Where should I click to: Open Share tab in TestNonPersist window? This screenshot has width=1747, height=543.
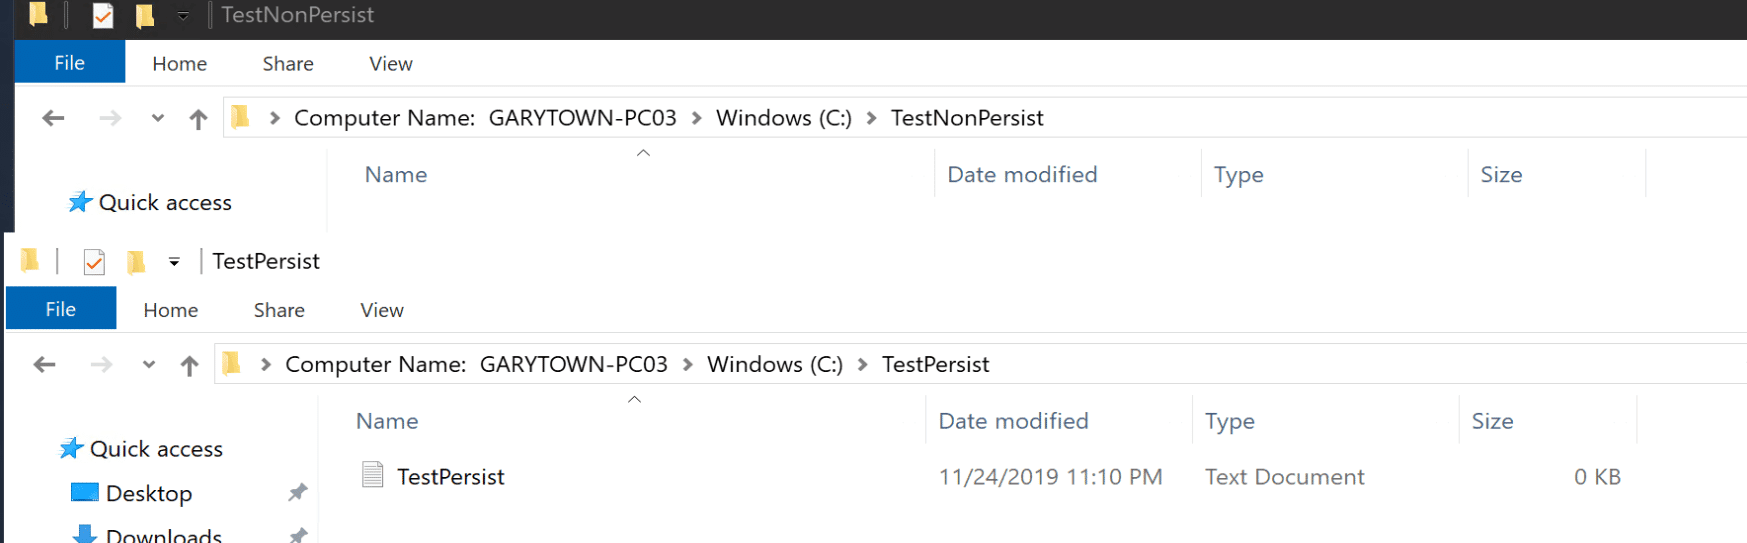pyautogui.click(x=288, y=64)
